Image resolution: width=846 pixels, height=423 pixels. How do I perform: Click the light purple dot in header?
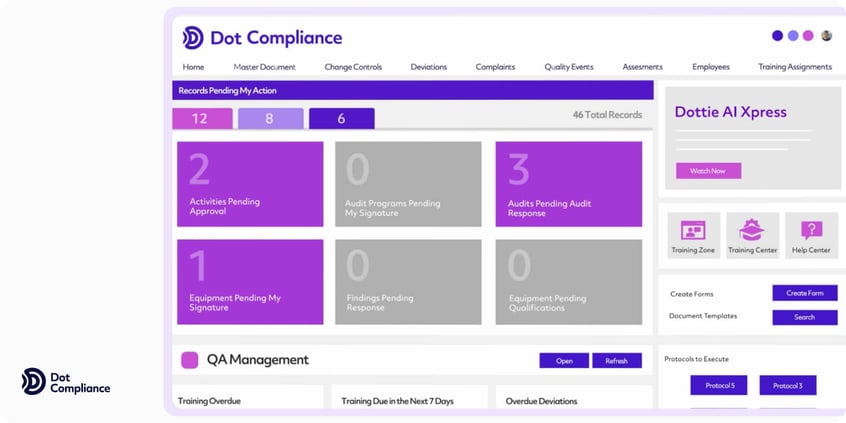click(793, 36)
